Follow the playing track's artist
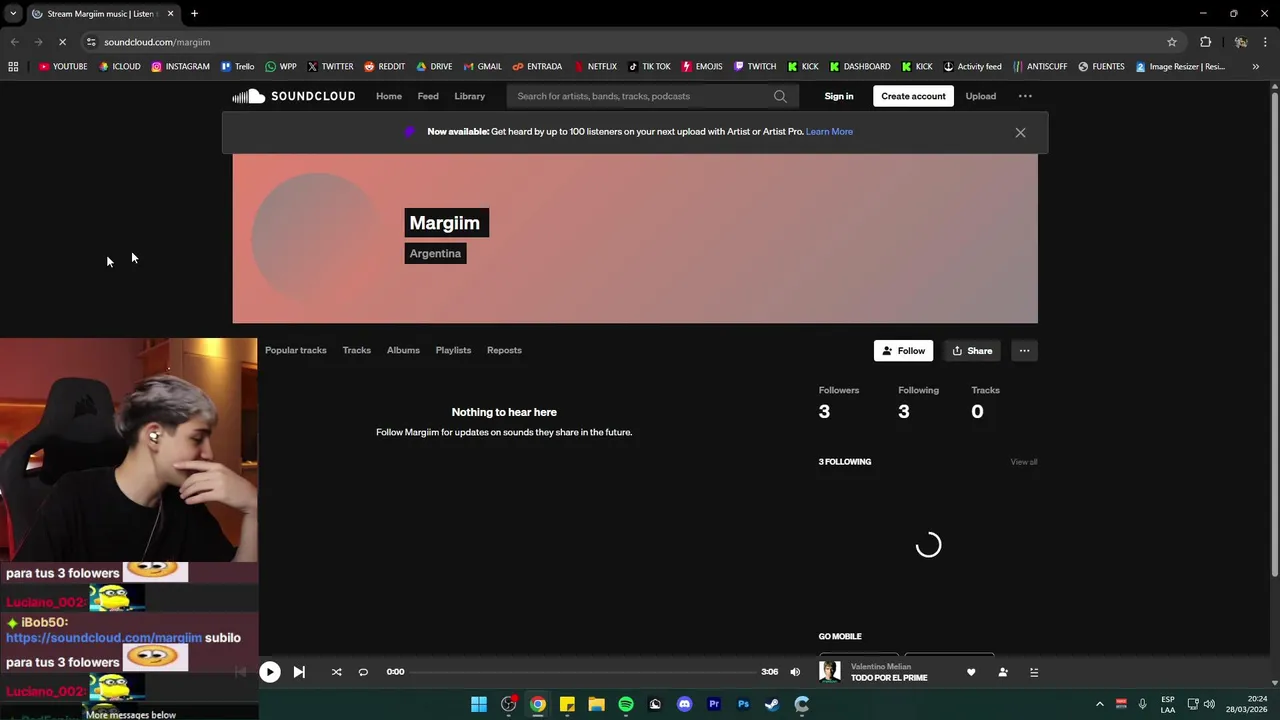The width and height of the screenshot is (1280, 720). (1003, 672)
